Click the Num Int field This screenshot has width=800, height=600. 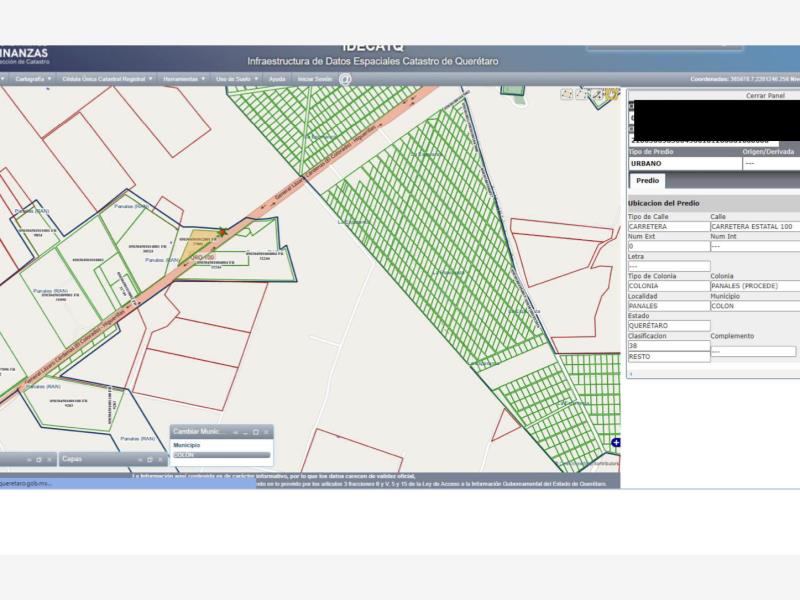point(755,246)
